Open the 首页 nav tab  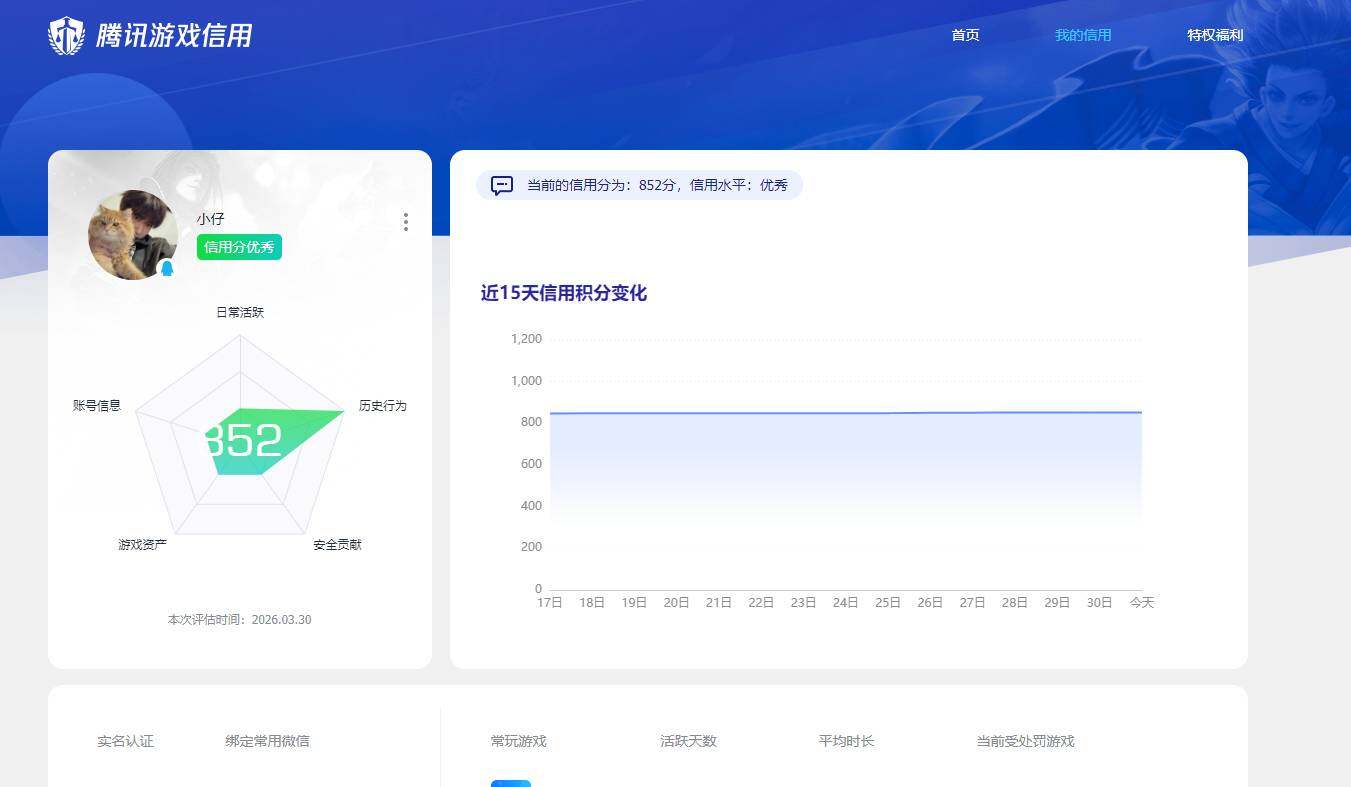[x=965, y=35]
